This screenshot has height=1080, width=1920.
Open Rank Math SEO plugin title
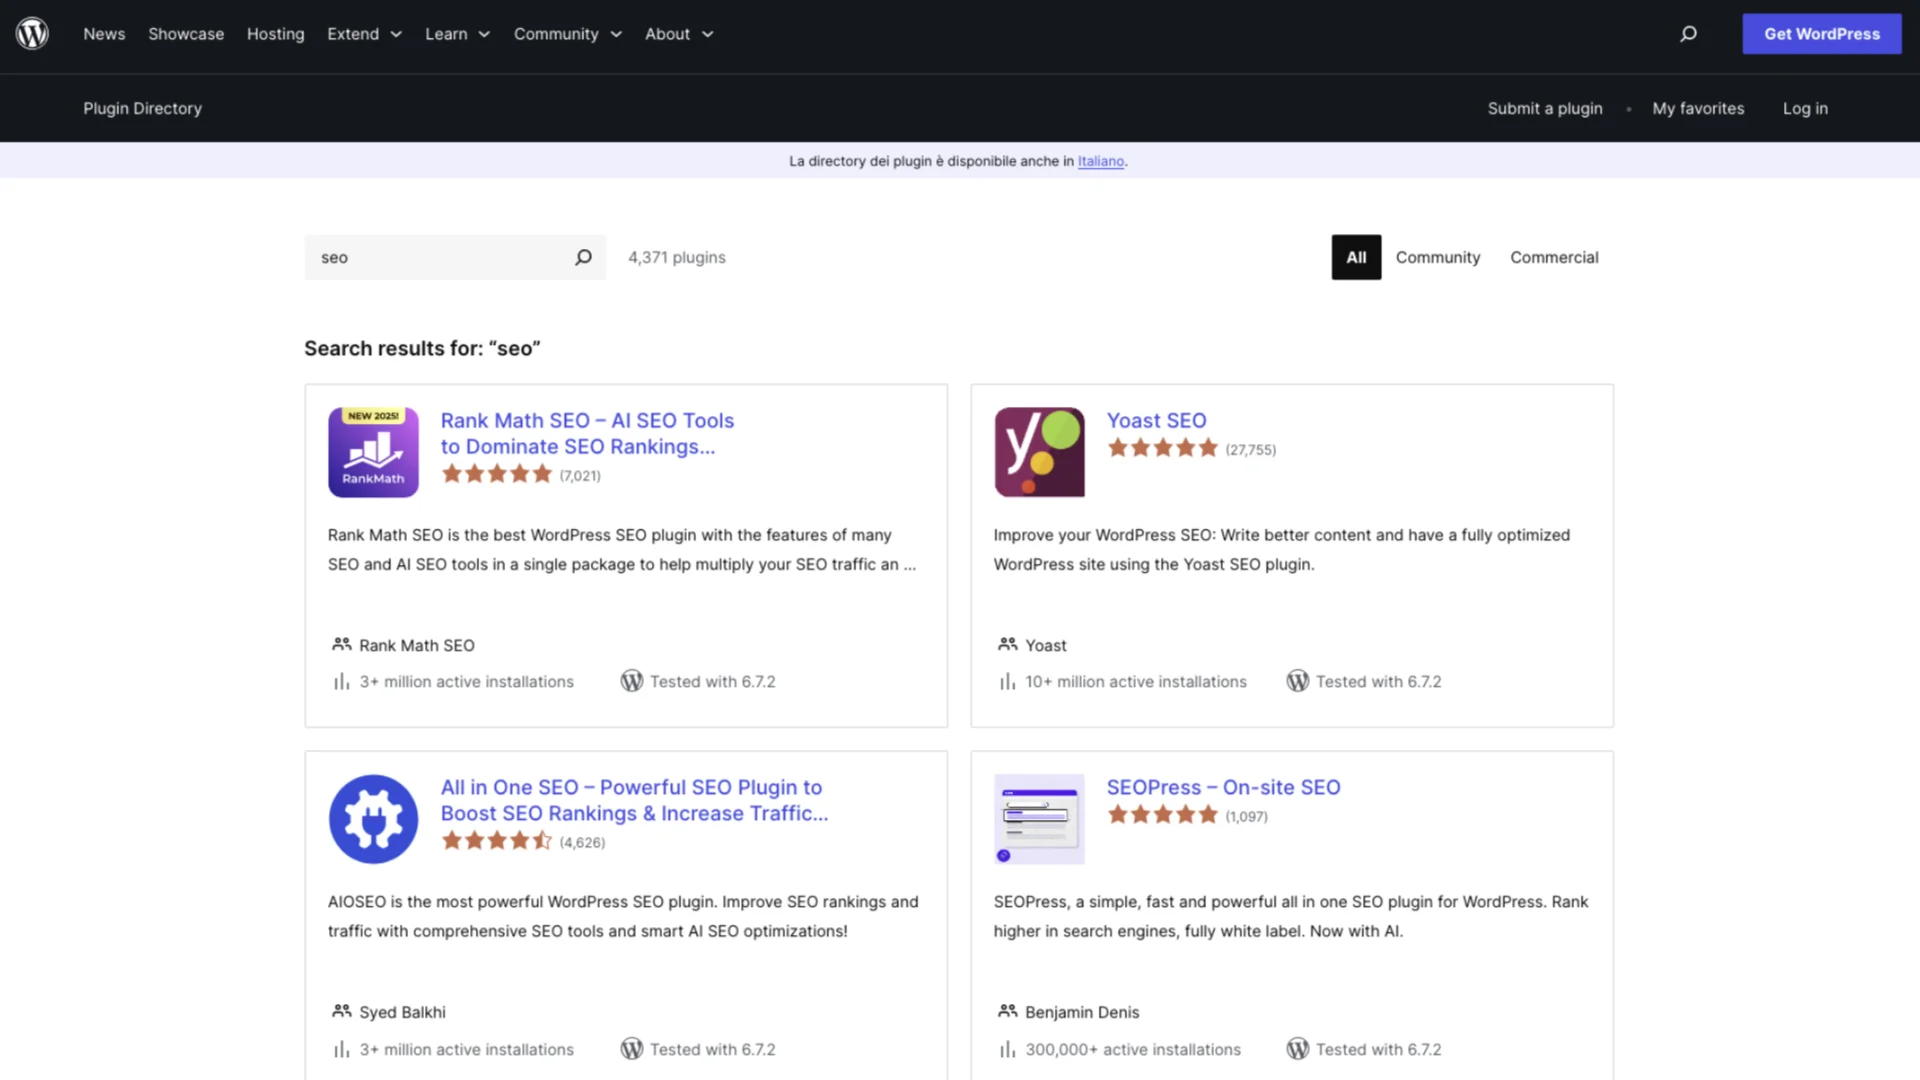(587, 434)
